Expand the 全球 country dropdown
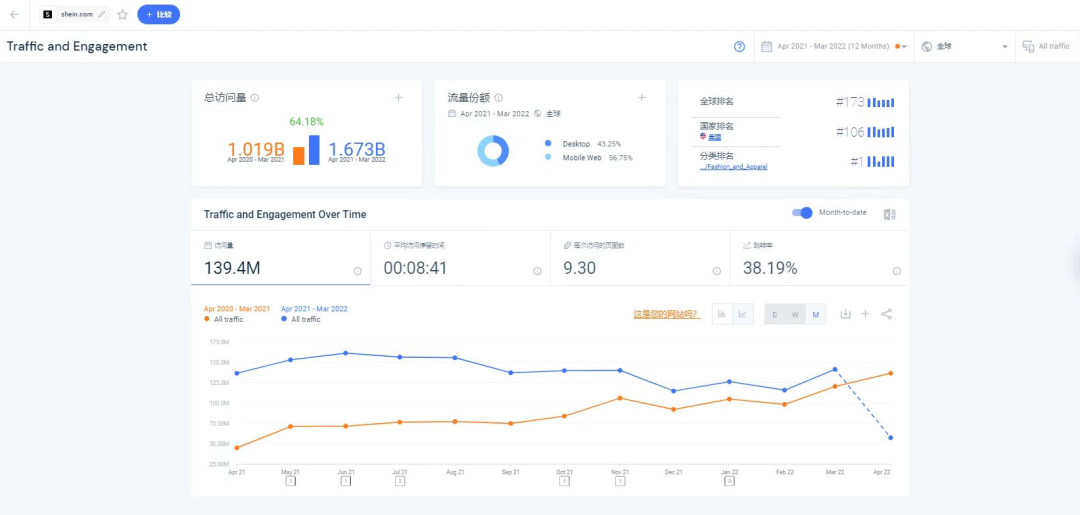Viewport: 1080px width, 515px height. pos(964,46)
